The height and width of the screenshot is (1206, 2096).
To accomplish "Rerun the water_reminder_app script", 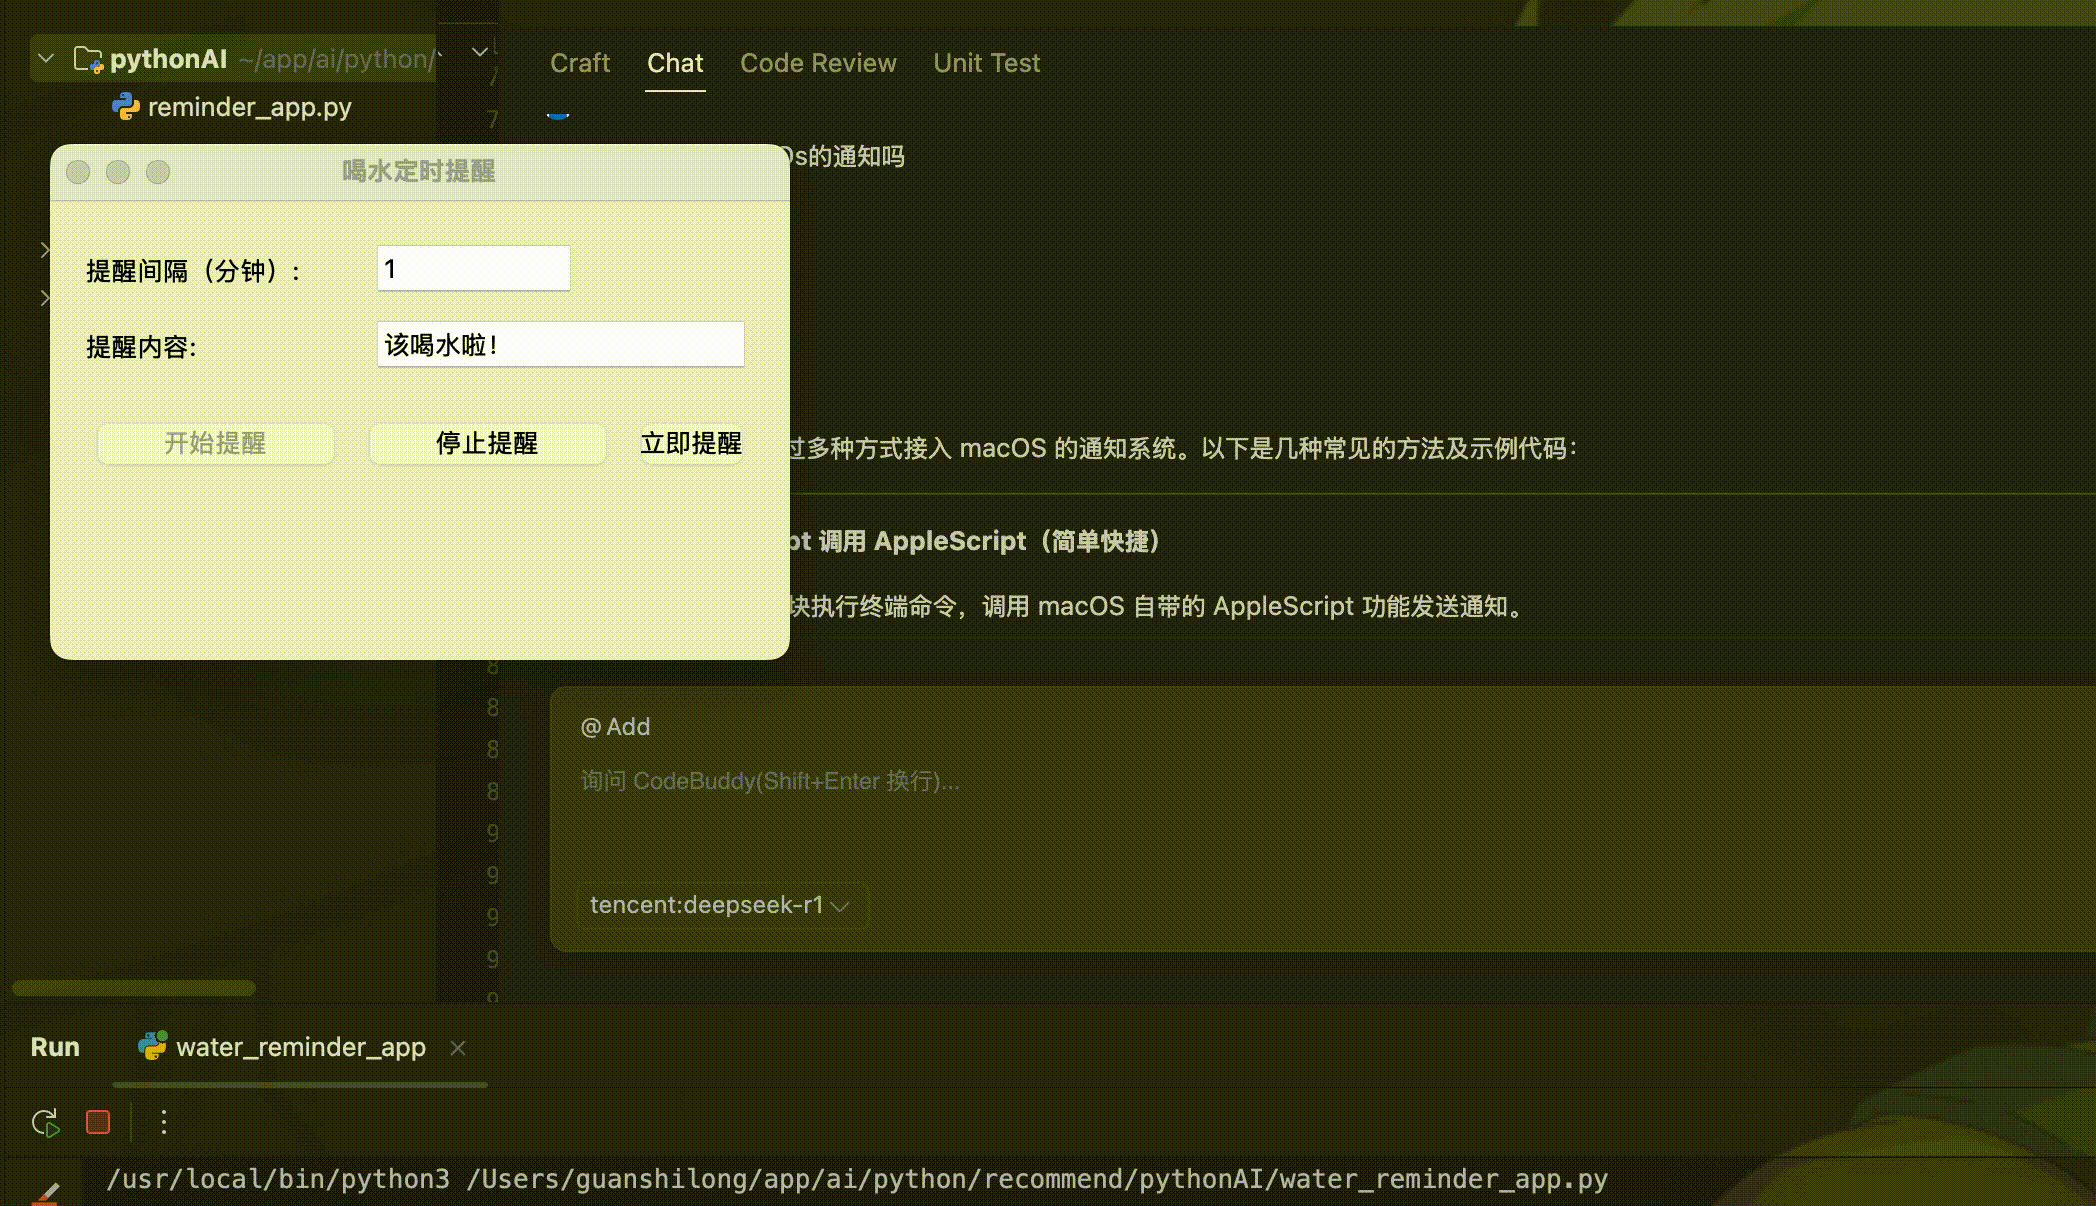I will pyautogui.click(x=45, y=1122).
